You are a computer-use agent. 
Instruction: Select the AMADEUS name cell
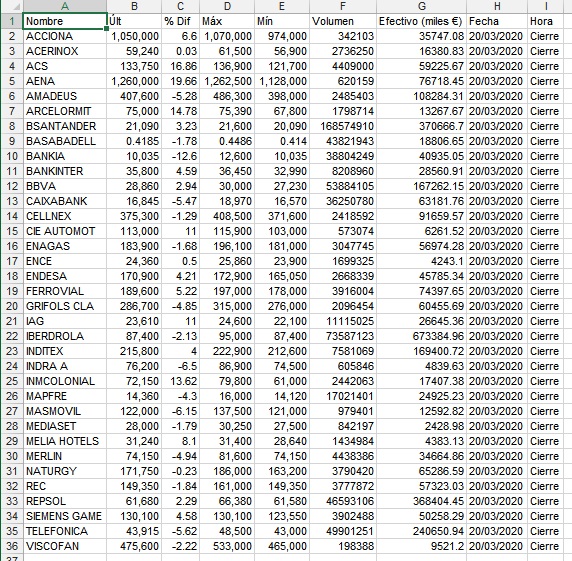coord(65,96)
